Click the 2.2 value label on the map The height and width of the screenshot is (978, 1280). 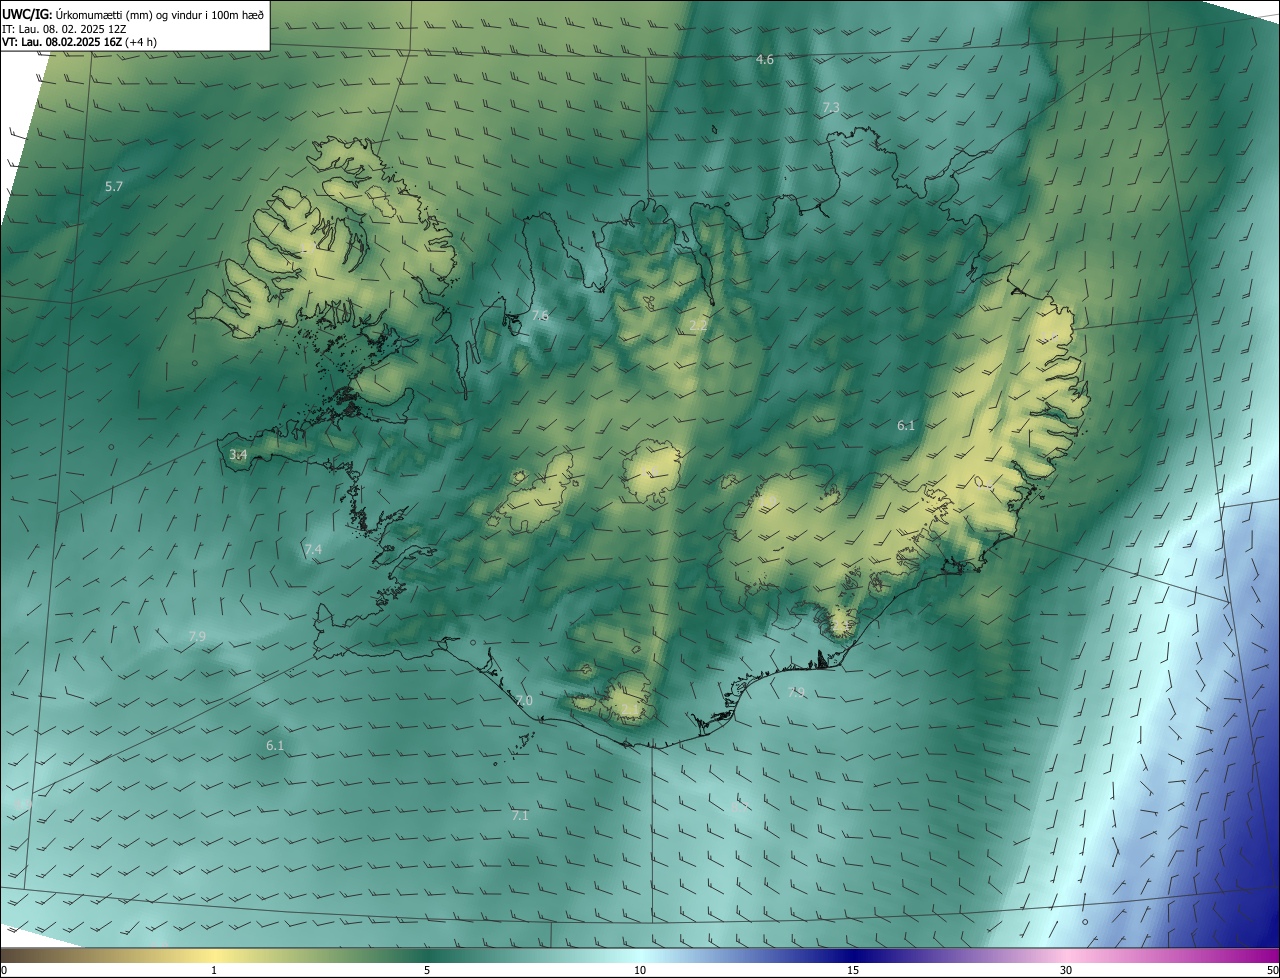click(x=699, y=326)
